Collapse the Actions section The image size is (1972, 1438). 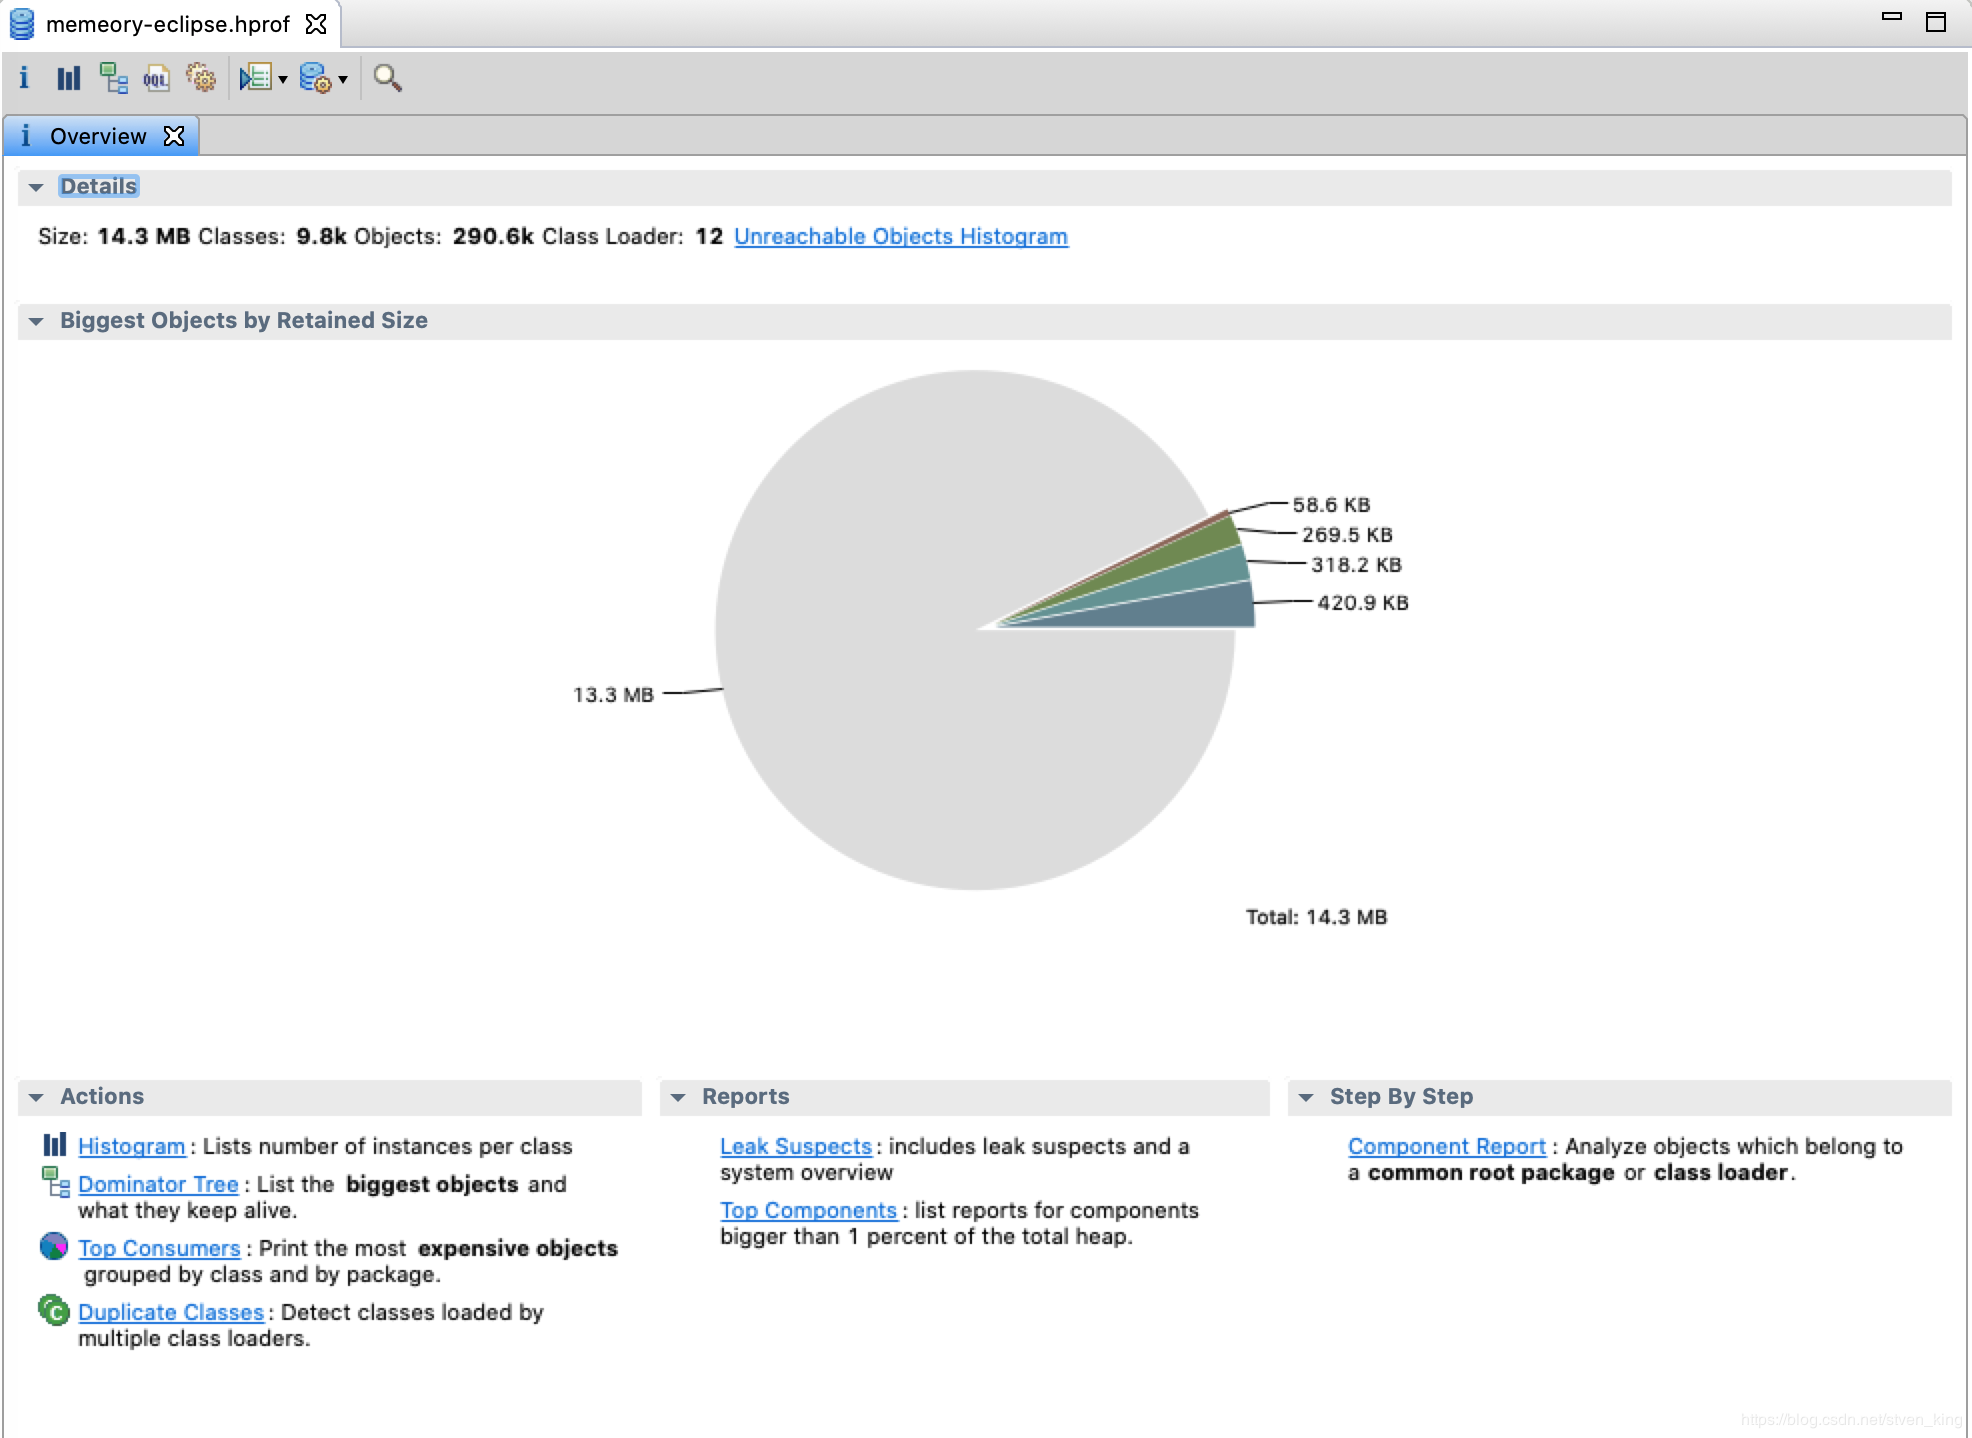[36, 1097]
